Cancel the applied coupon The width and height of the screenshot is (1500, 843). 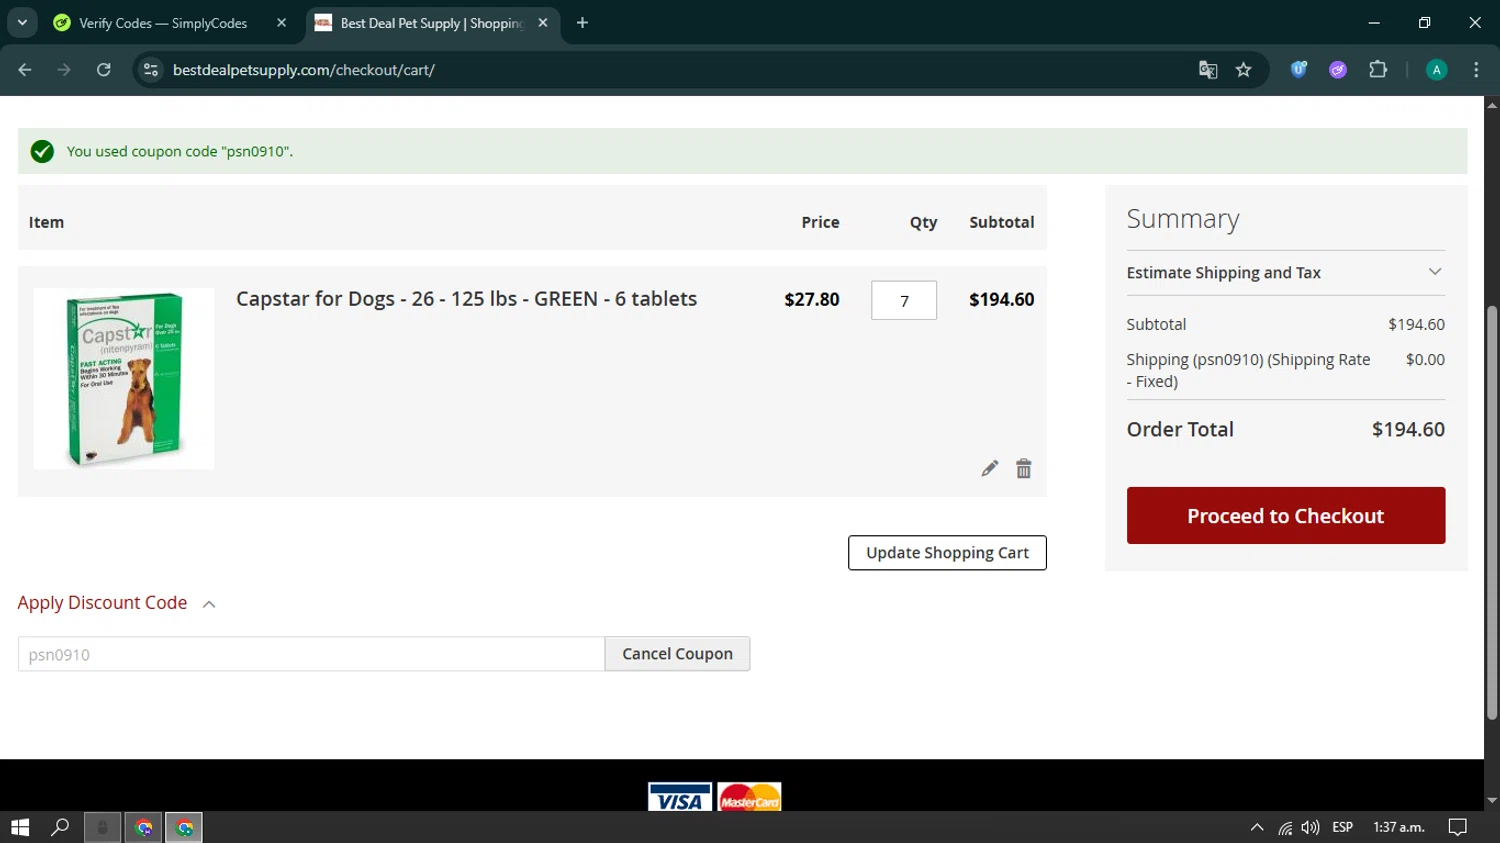[677, 654]
